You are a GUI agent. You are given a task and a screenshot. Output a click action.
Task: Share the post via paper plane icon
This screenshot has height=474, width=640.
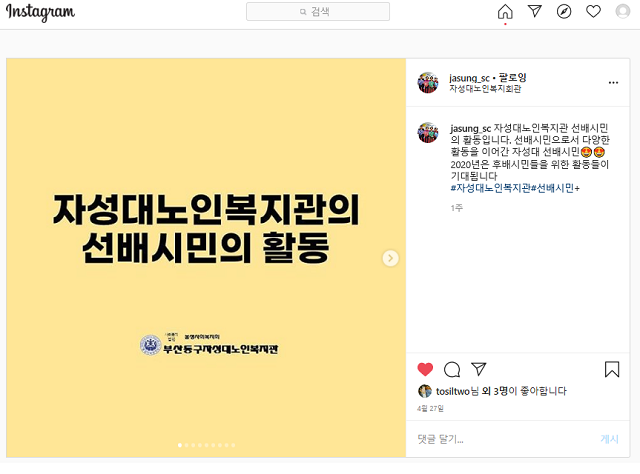click(478, 369)
